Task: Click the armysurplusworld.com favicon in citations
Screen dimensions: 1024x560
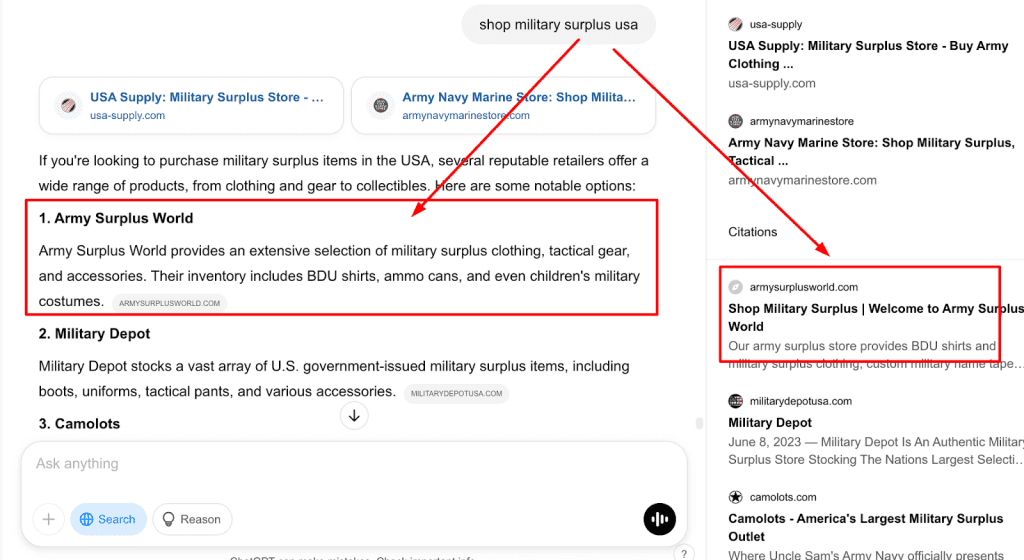Action: pos(735,287)
